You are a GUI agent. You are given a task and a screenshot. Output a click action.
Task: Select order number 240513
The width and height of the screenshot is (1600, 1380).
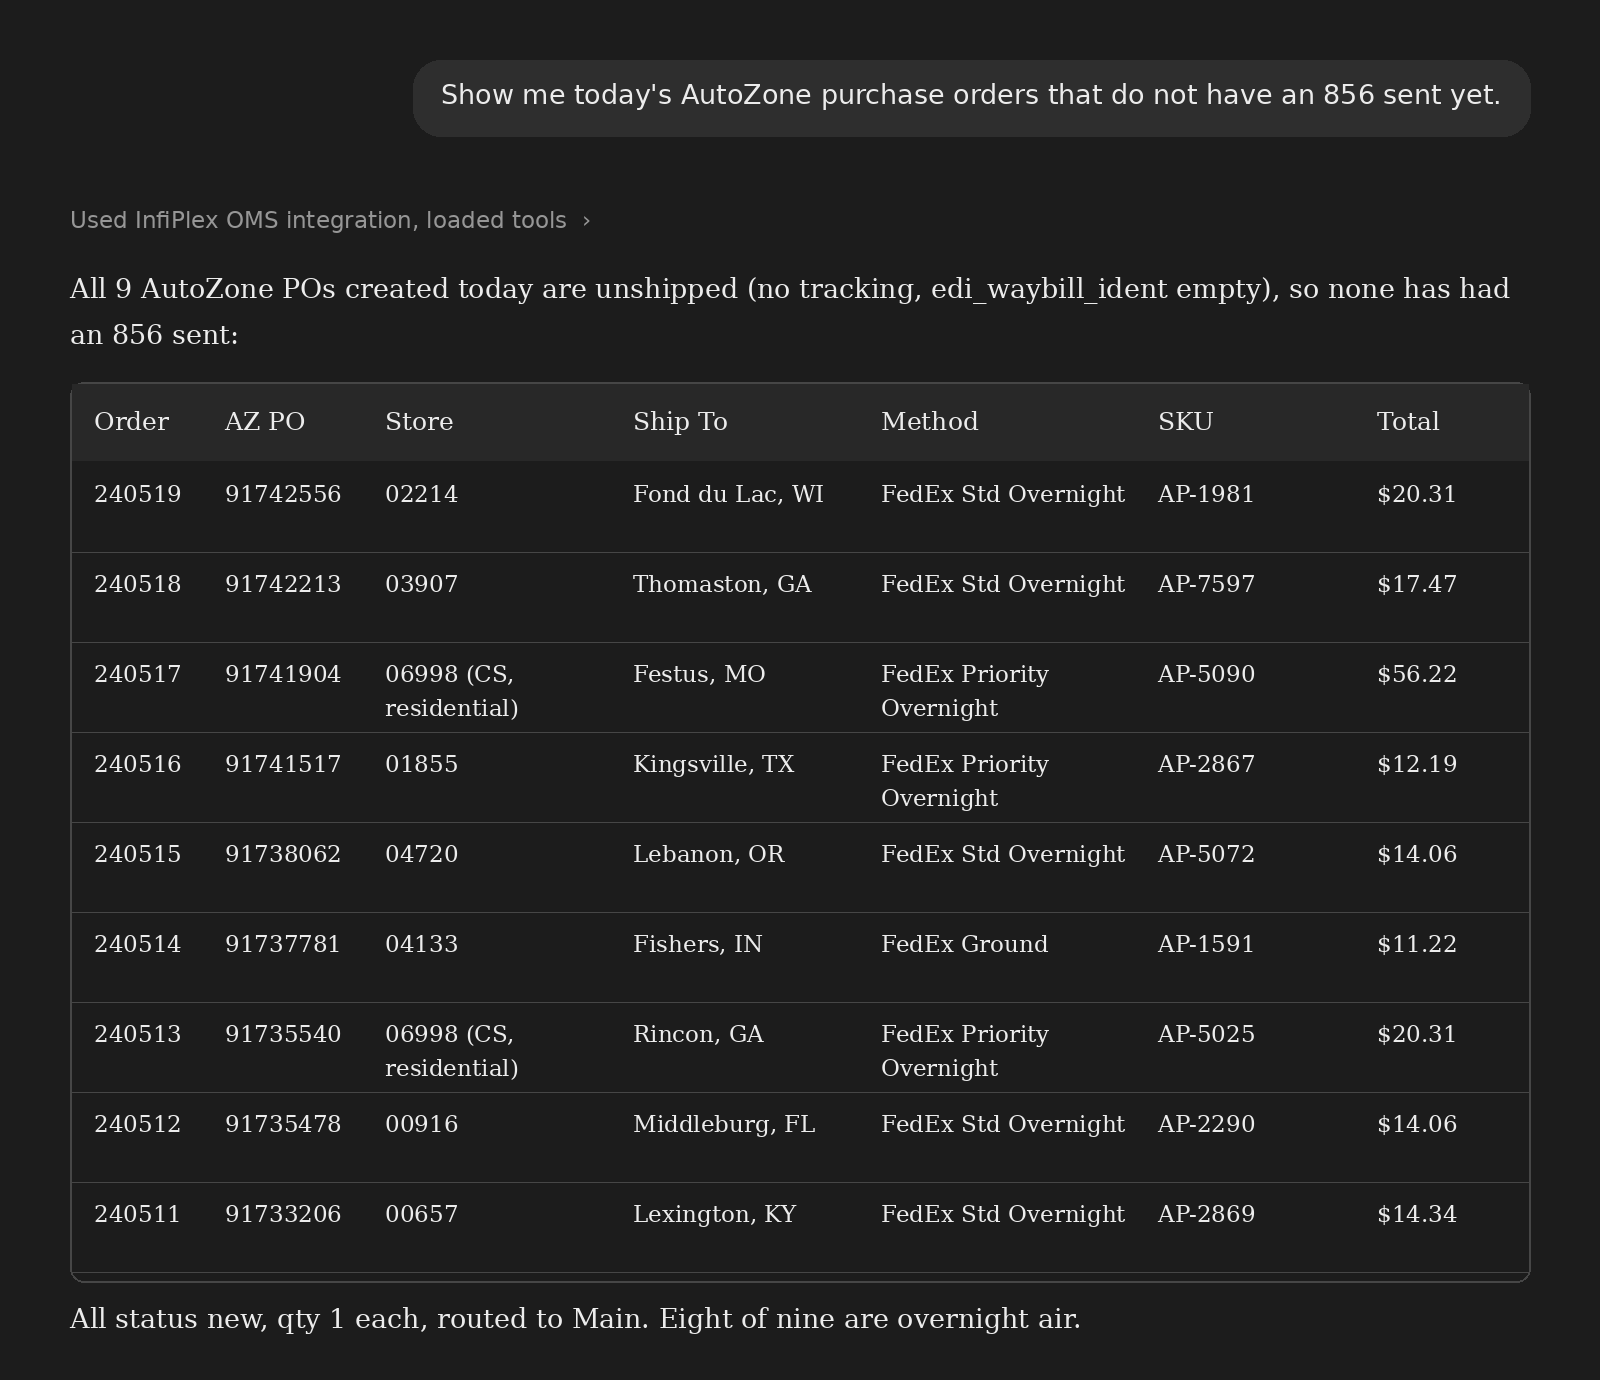(x=138, y=1035)
